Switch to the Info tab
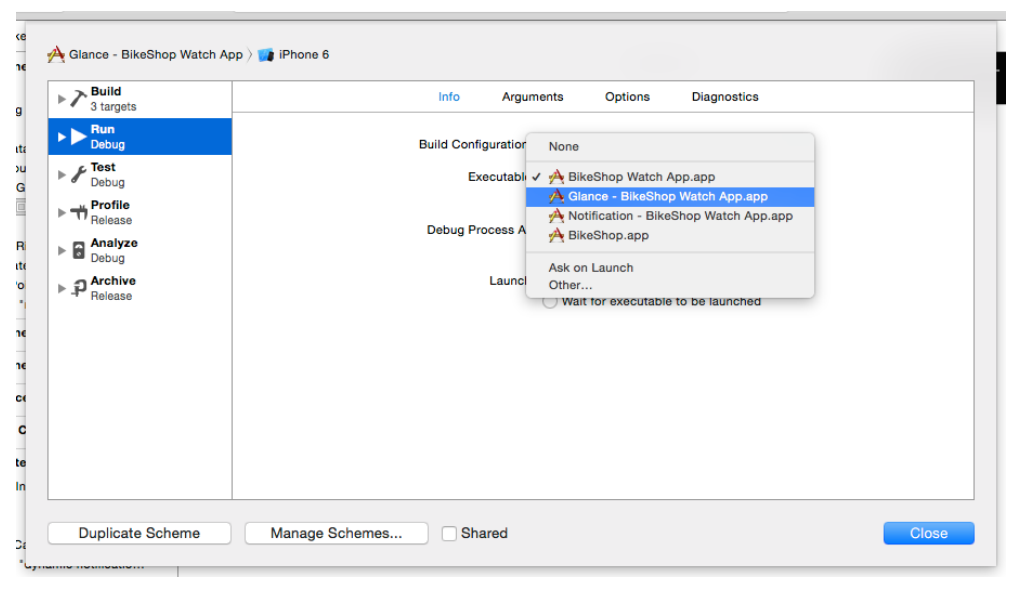Image resolution: width=1034 pixels, height=594 pixels. tap(449, 97)
